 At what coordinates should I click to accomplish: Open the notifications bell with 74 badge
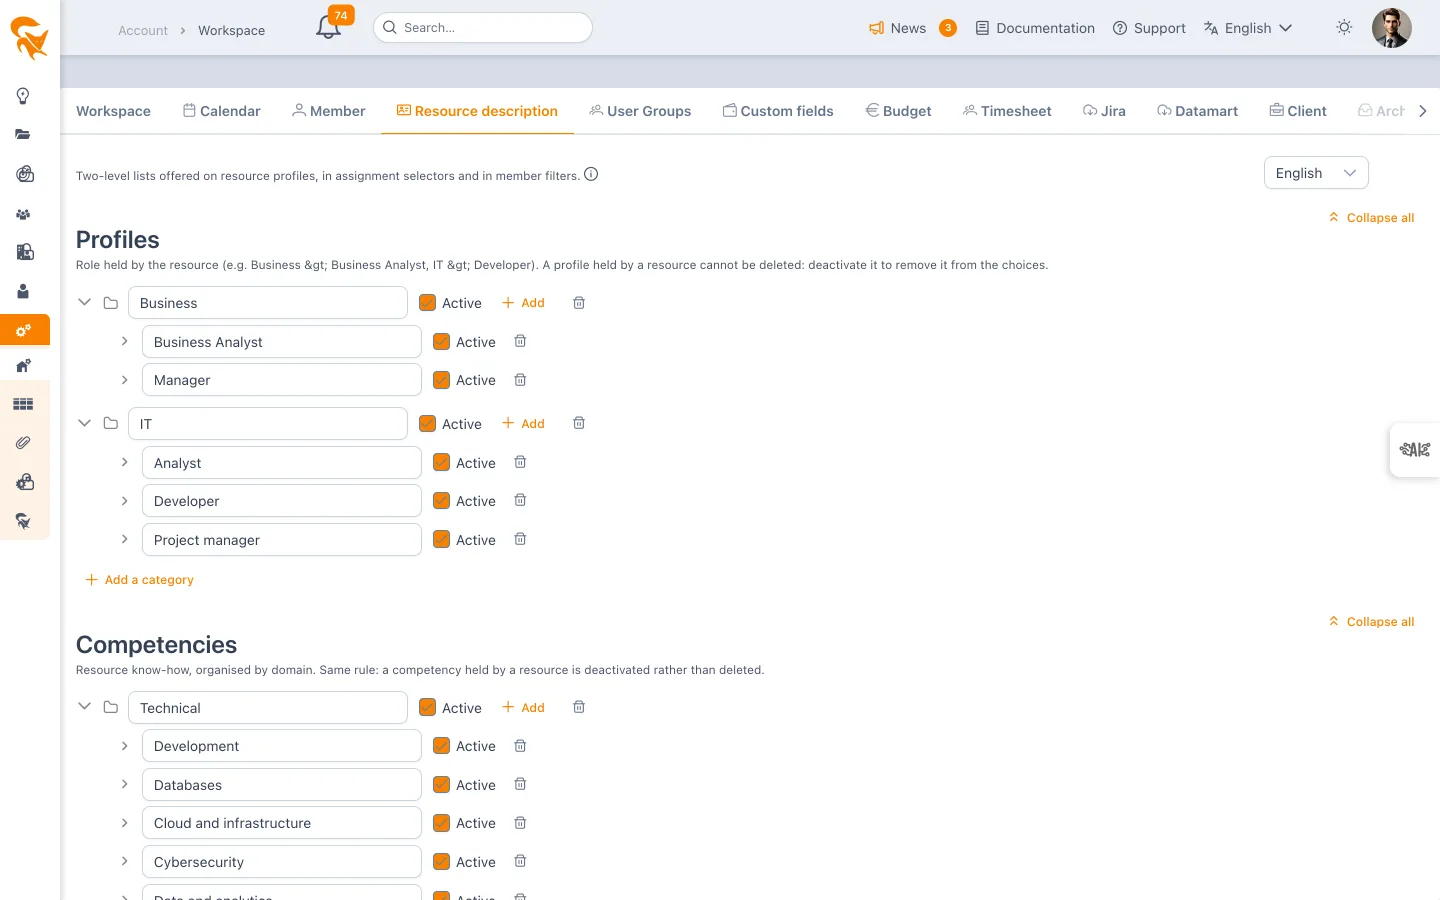coord(330,26)
